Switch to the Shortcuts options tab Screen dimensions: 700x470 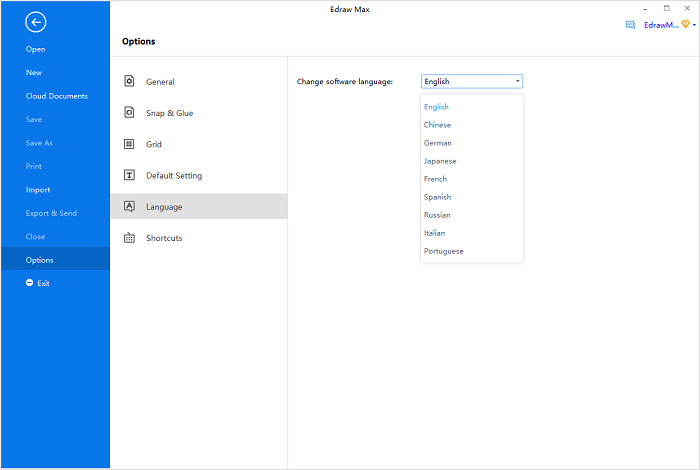pyautogui.click(x=164, y=238)
